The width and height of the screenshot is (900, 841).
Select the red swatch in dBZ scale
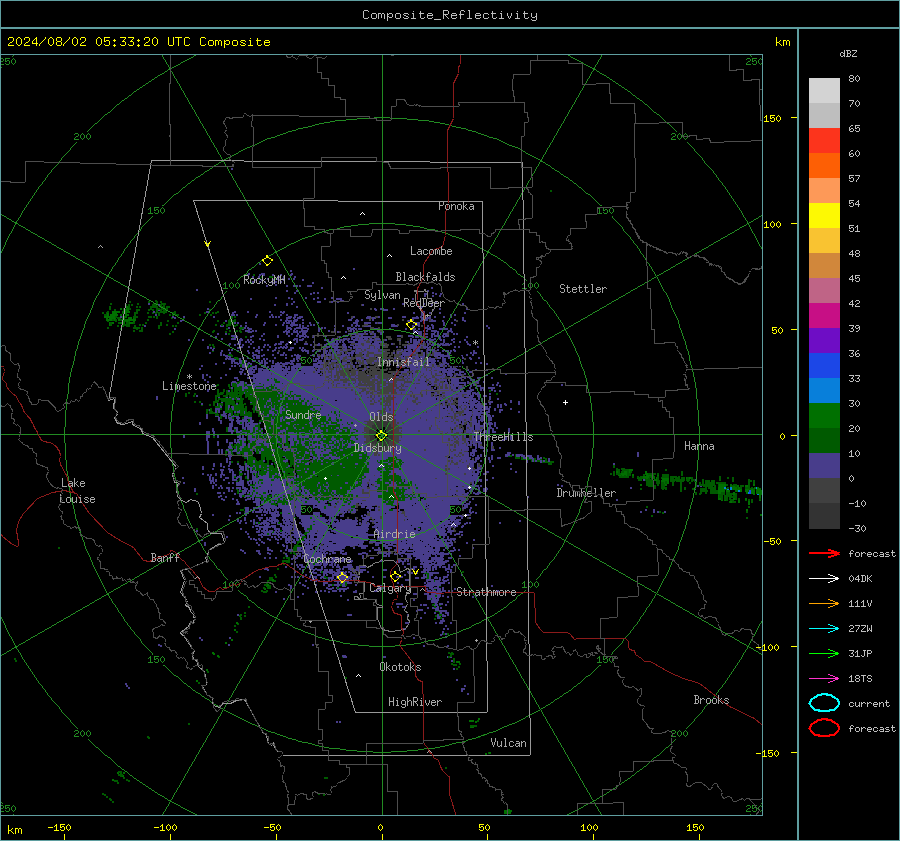[x=824, y=141]
